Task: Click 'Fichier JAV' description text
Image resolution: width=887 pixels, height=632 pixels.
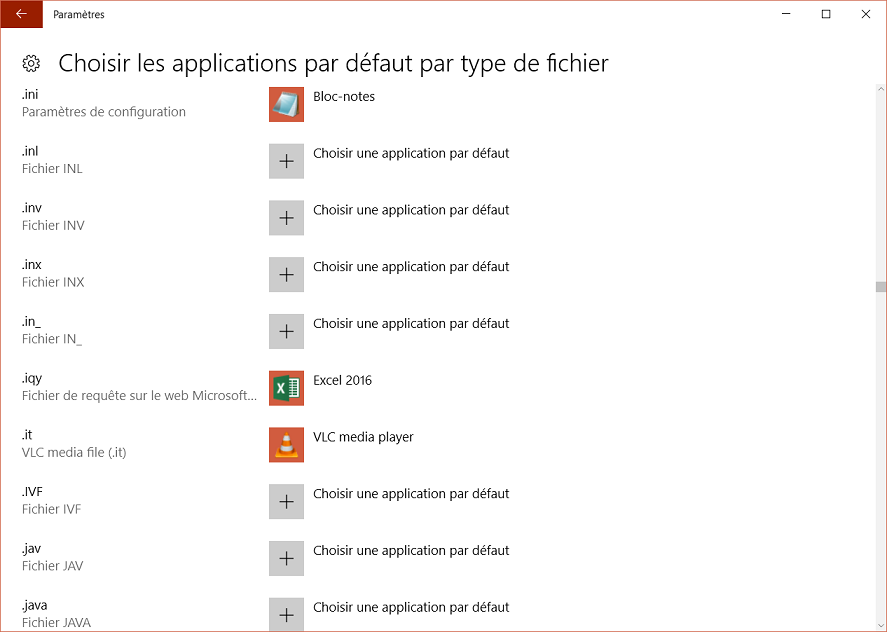Action: 53,566
